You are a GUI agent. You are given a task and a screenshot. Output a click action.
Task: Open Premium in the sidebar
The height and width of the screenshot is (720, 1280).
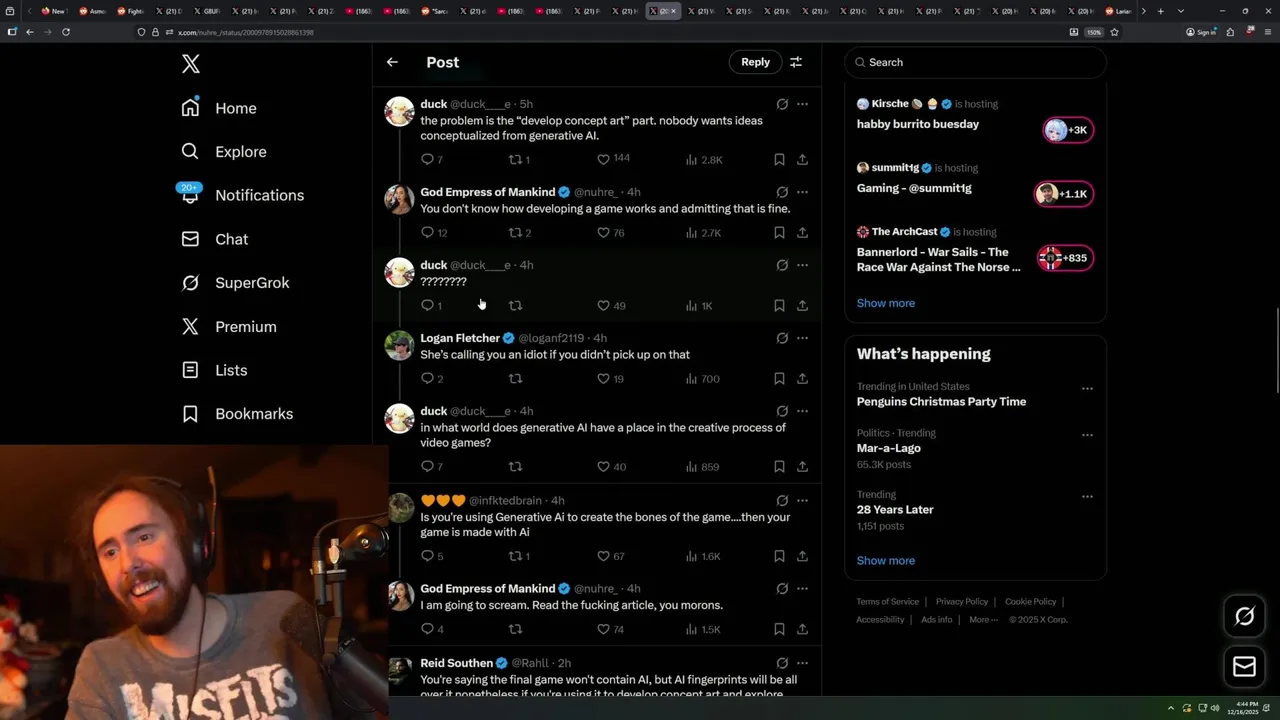pyautogui.click(x=228, y=327)
